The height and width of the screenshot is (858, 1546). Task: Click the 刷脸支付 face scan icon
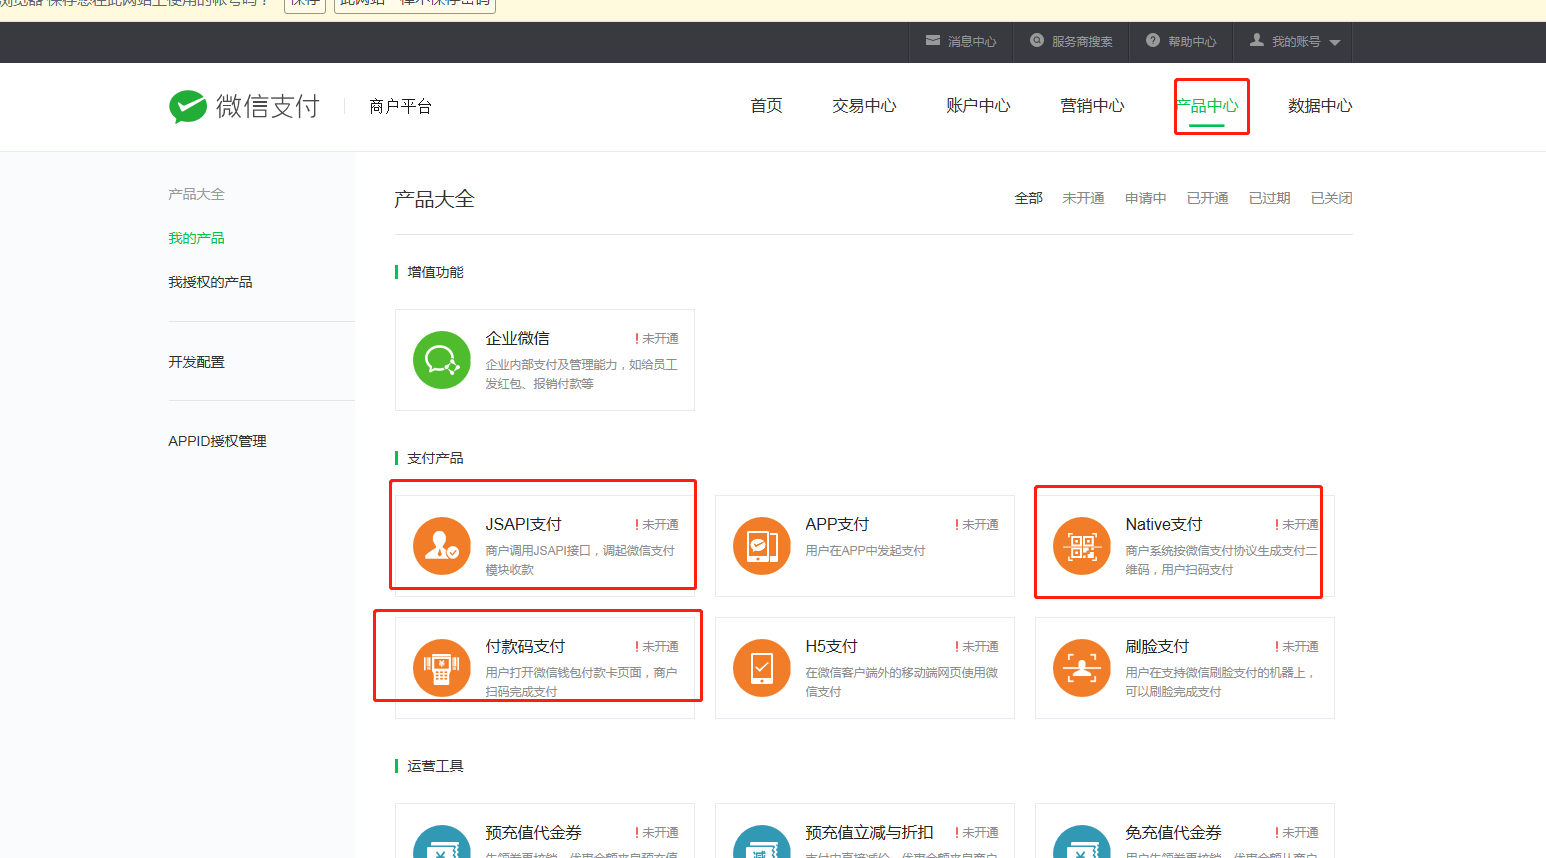pyautogui.click(x=1082, y=668)
